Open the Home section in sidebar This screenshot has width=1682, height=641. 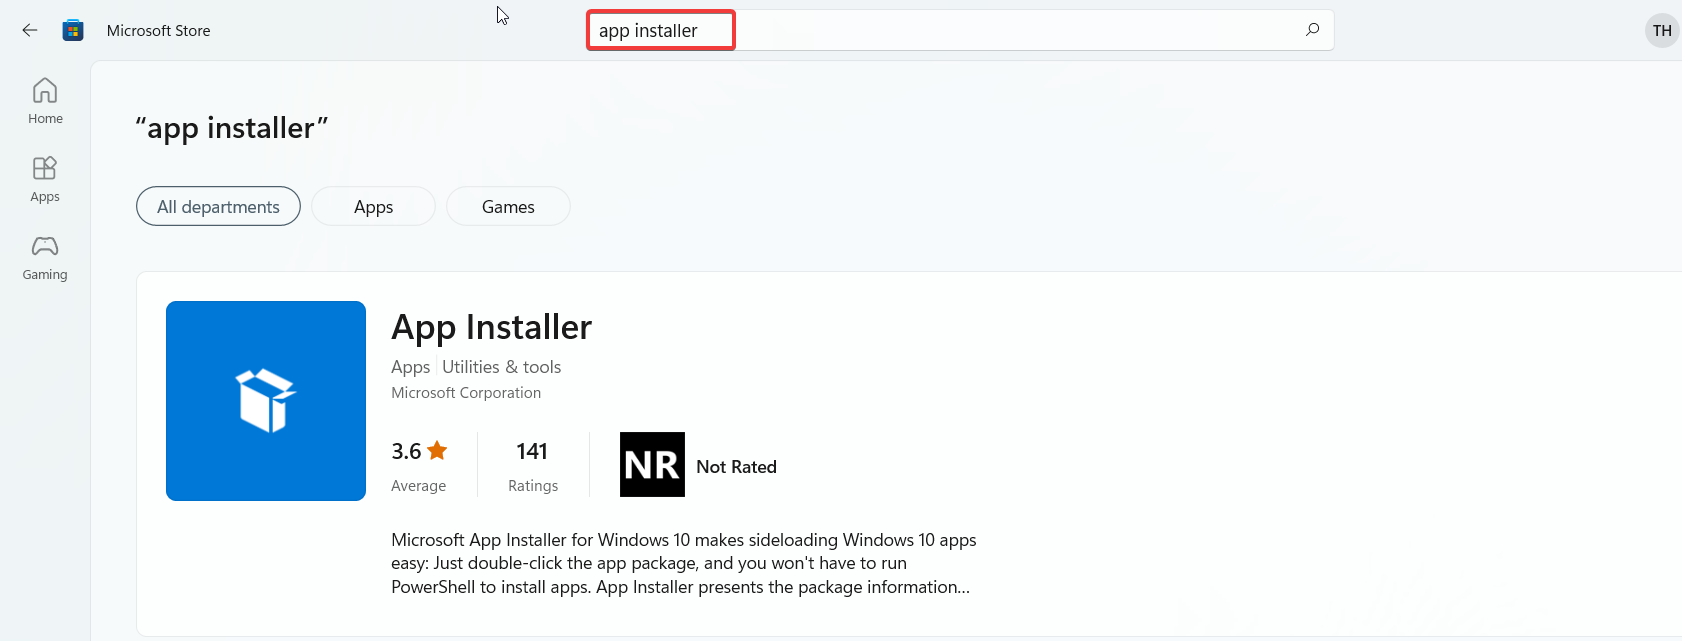tap(45, 101)
